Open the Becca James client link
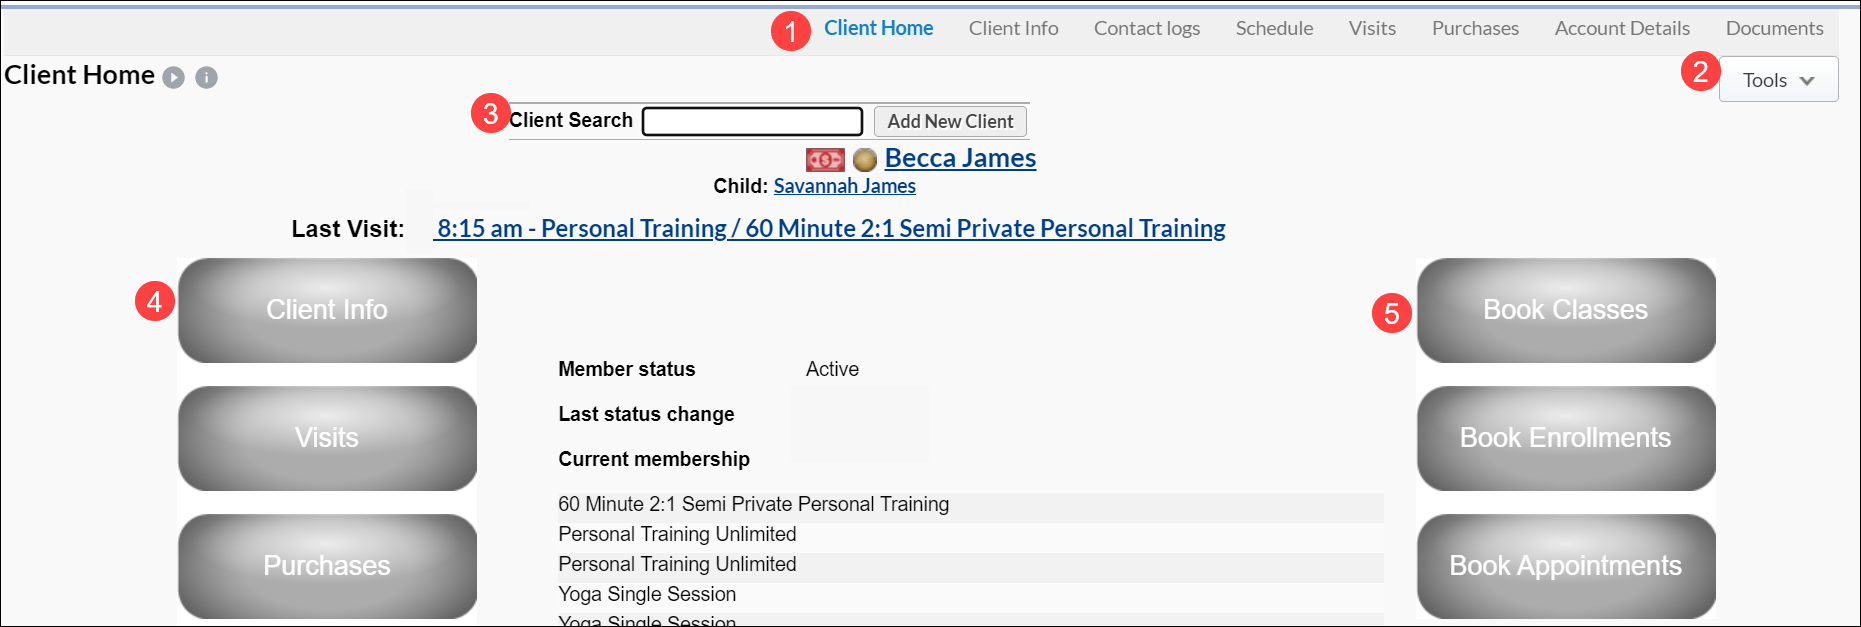1861x627 pixels. tap(960, 159)
